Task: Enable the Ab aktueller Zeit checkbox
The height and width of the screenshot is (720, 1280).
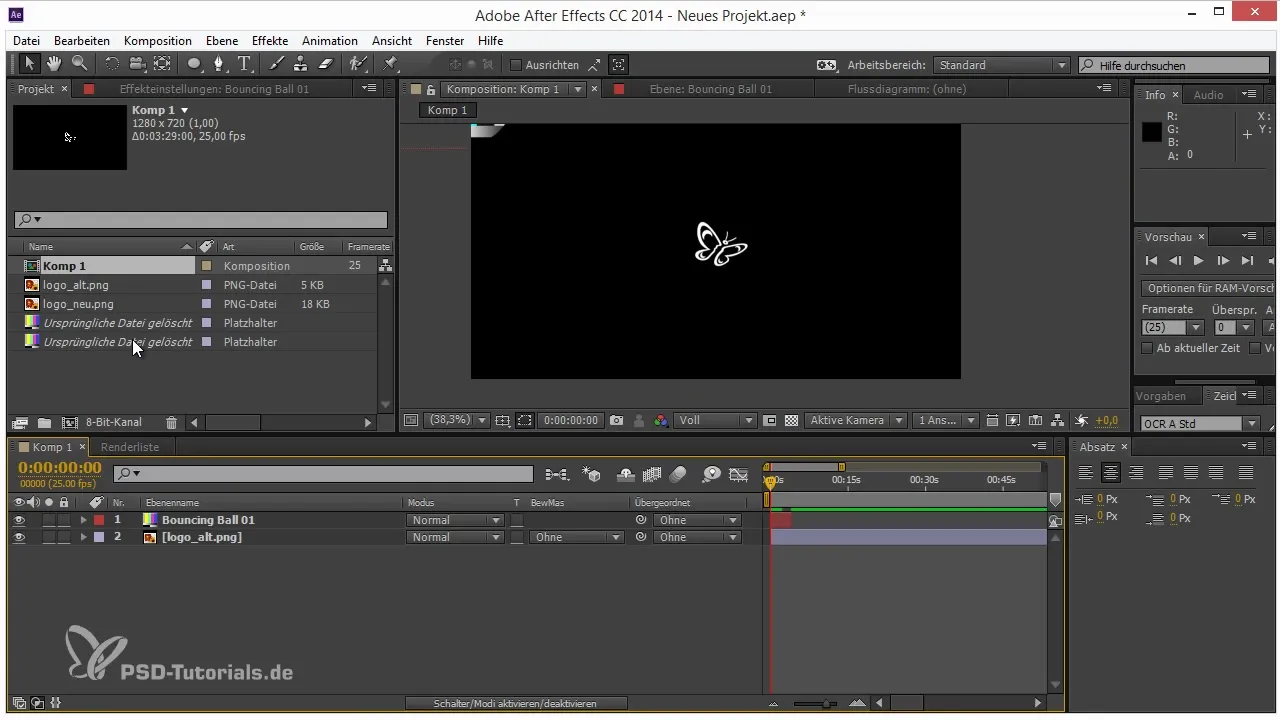Action: [1148, 348]
